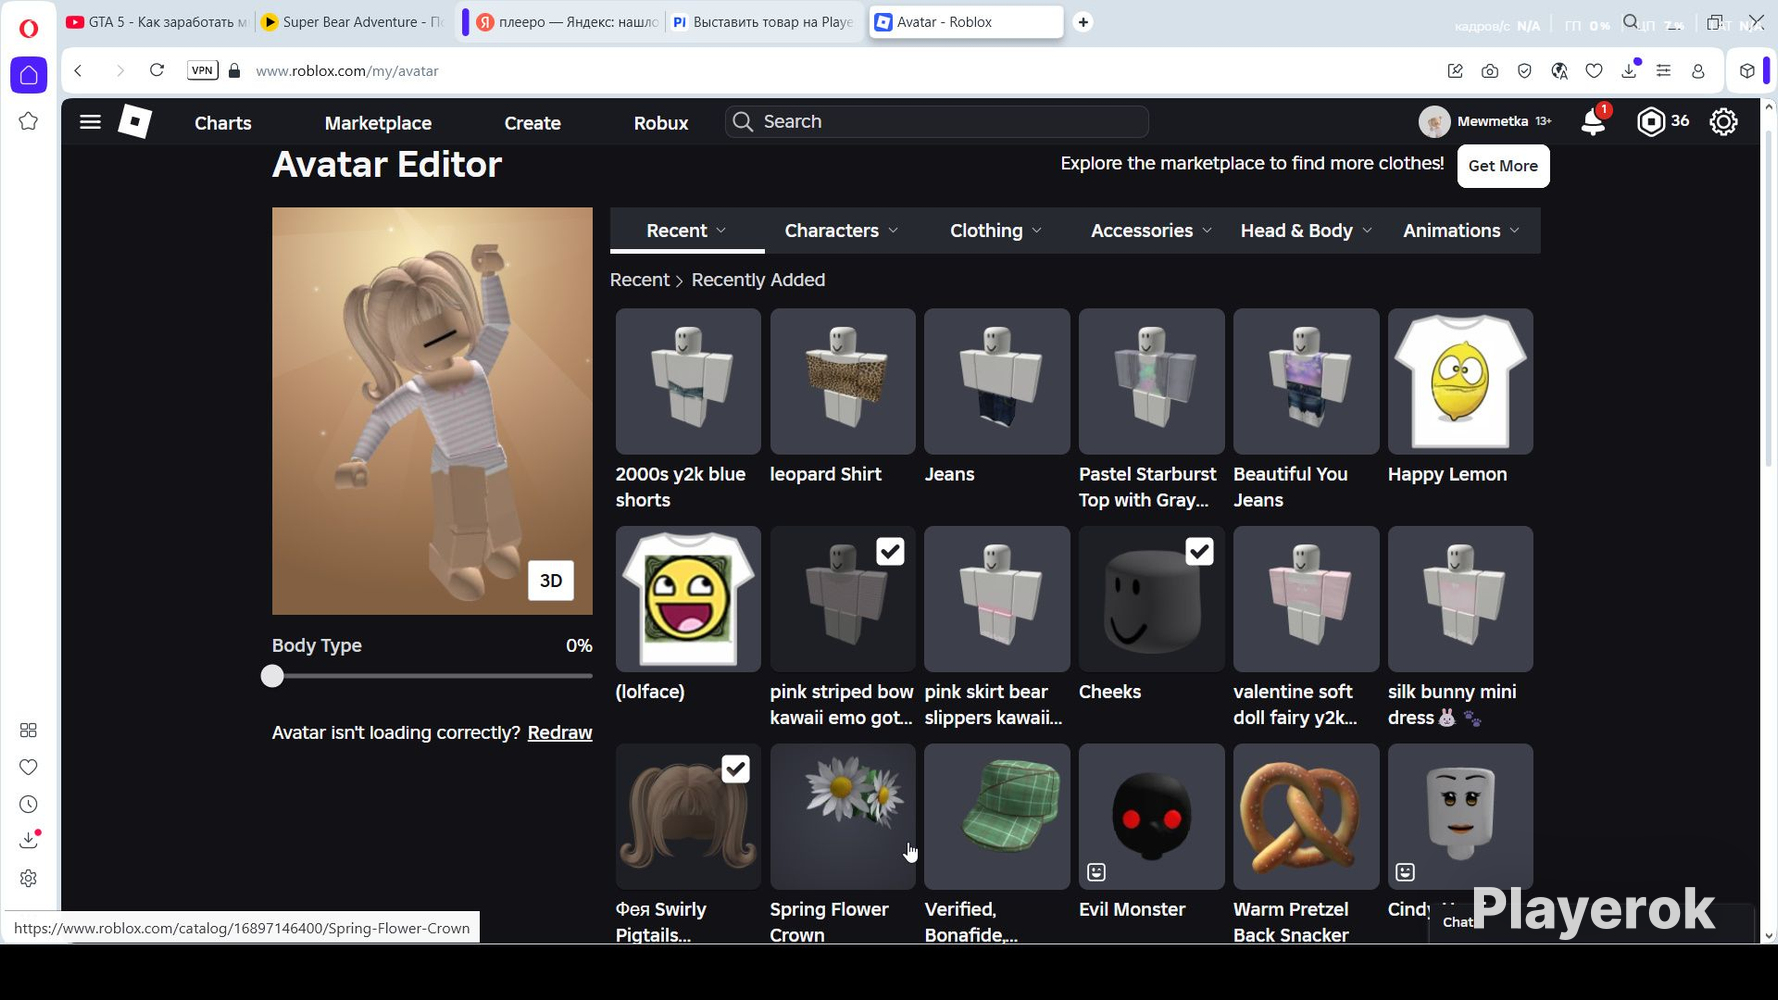
Task: Open the Roblox settings gear
Action: 1723,122
